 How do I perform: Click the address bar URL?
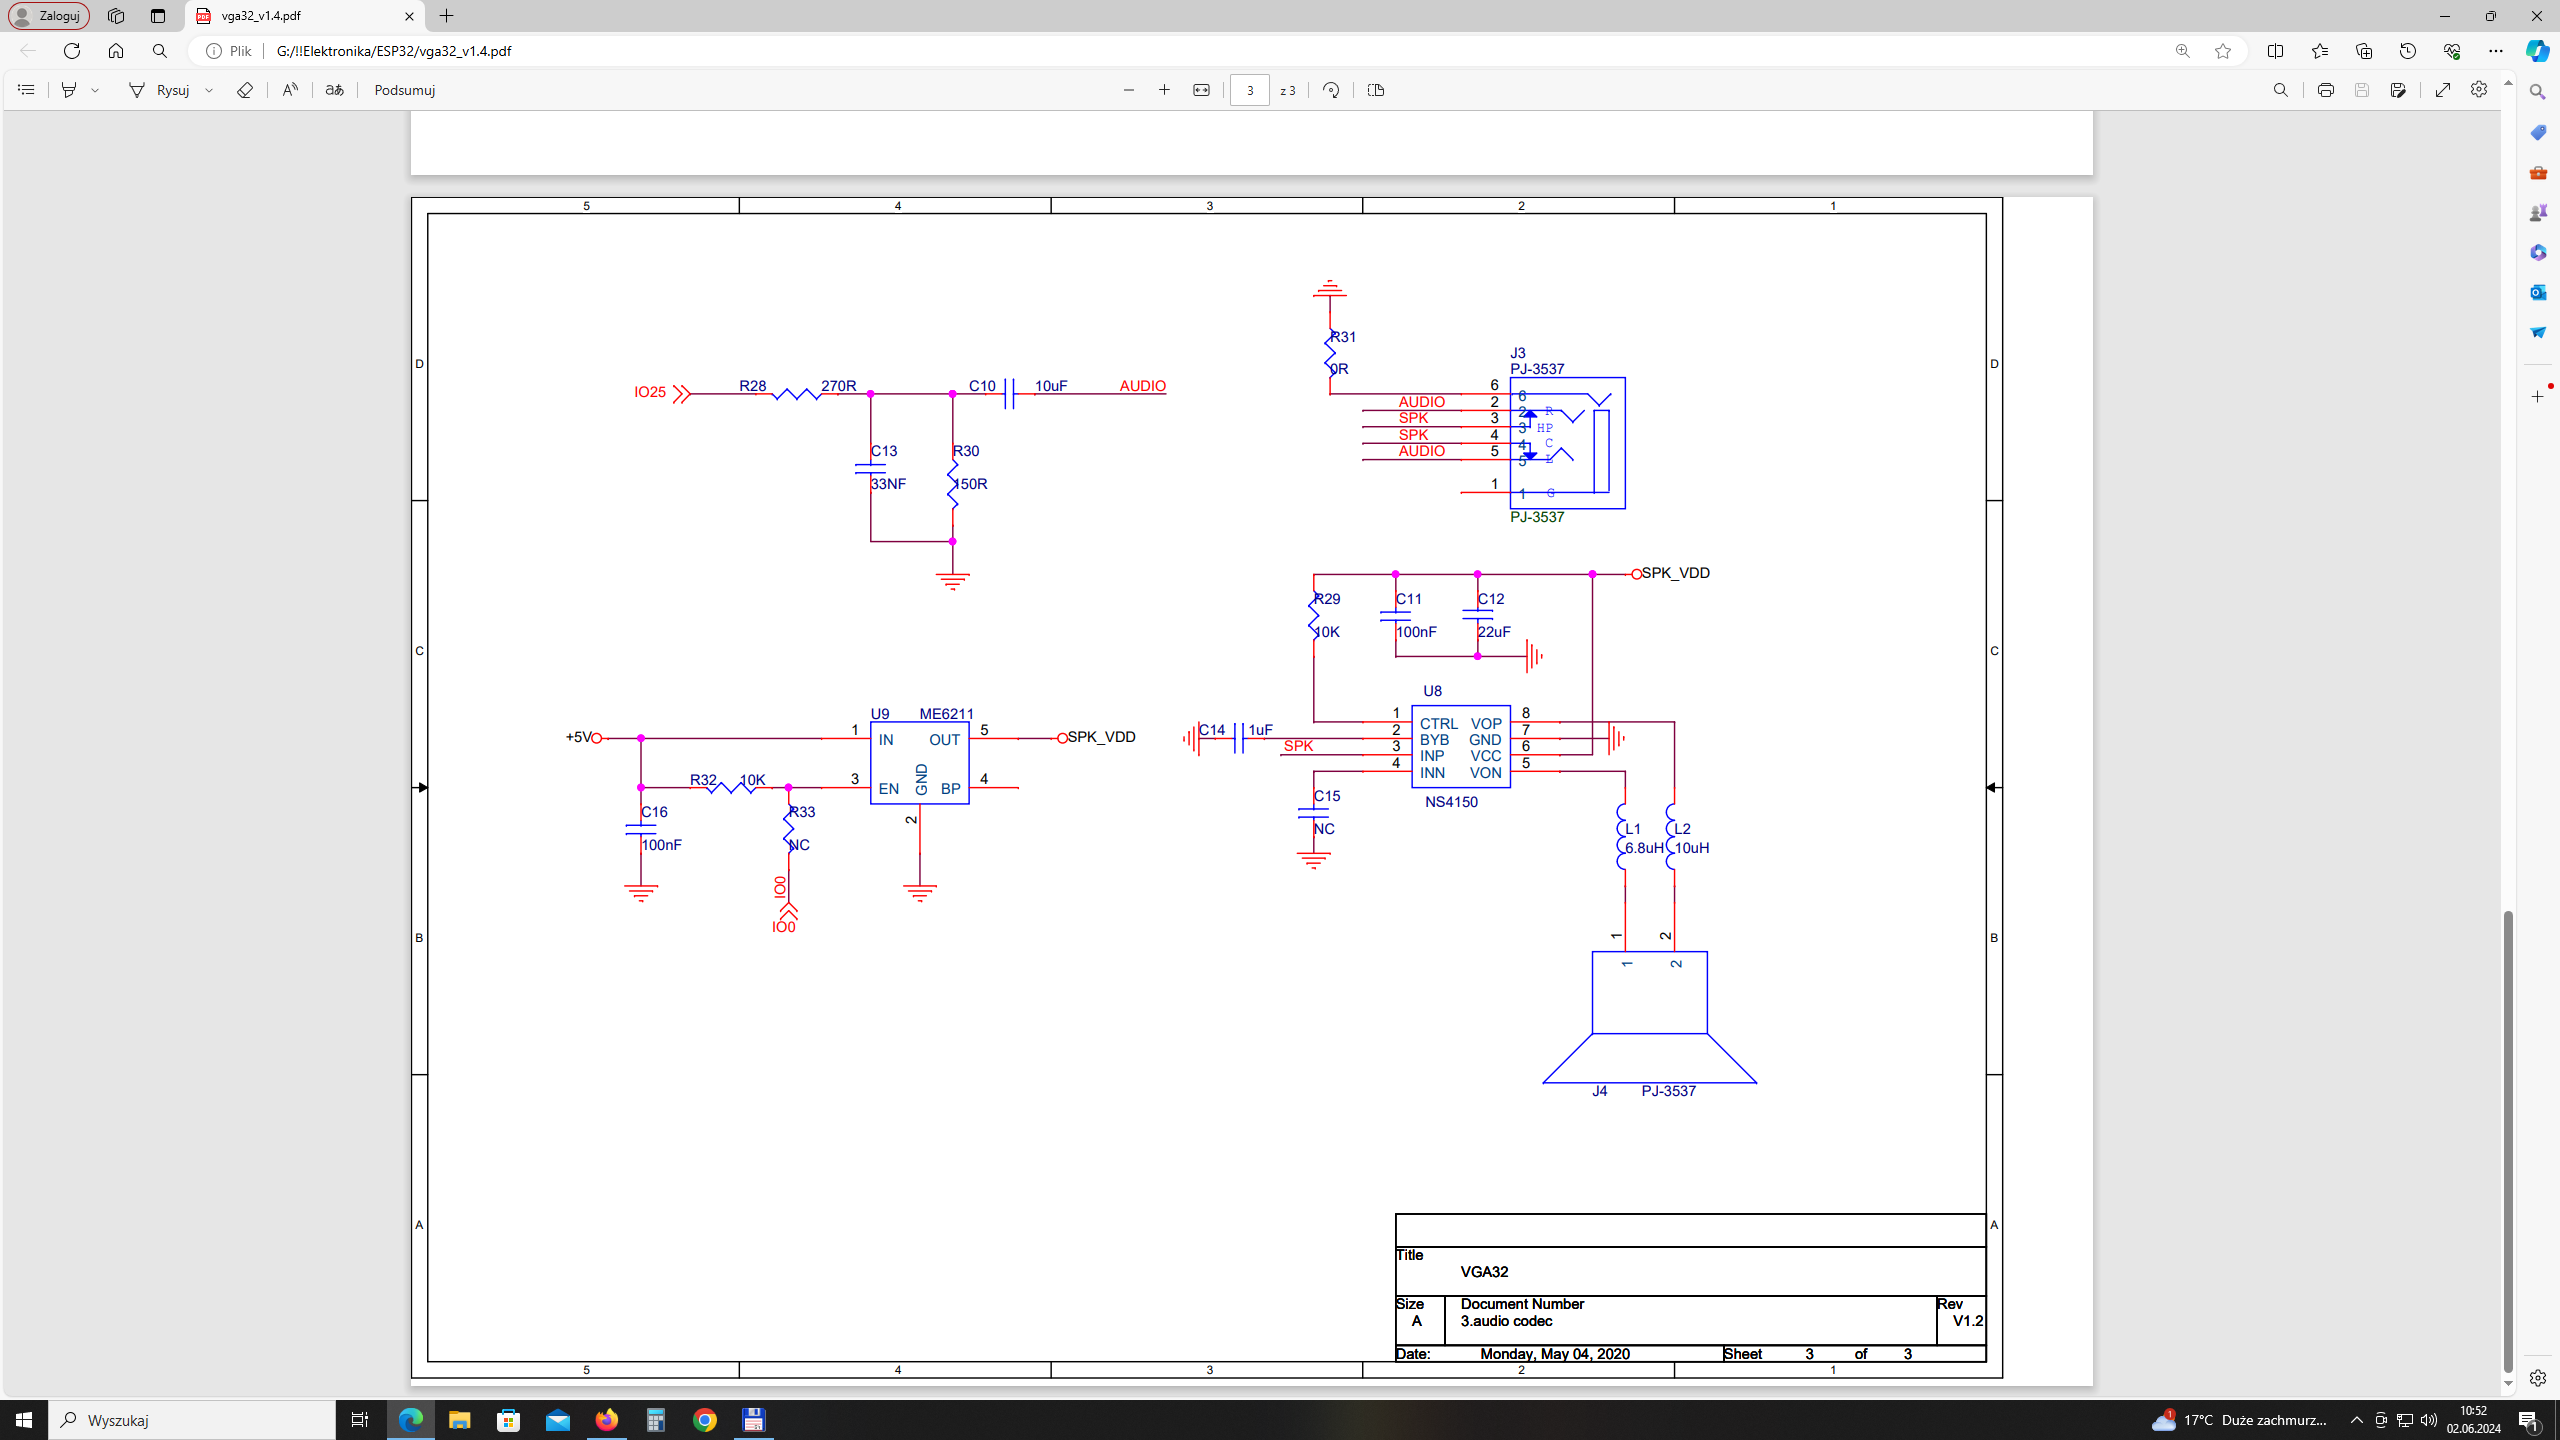(394, 51)
